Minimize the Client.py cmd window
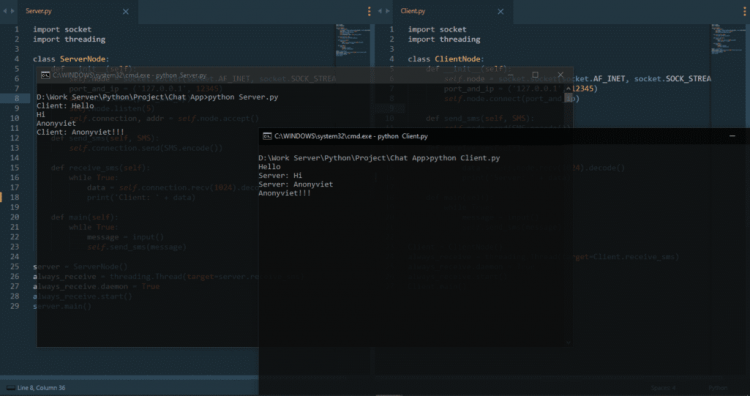Viewport: 750px width, 396px height. point(732,136)
